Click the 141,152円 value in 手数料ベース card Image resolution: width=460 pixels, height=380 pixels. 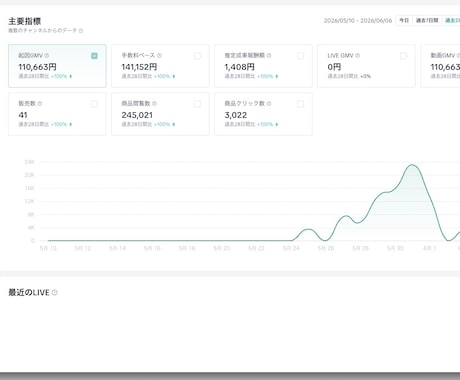(139, 67)
